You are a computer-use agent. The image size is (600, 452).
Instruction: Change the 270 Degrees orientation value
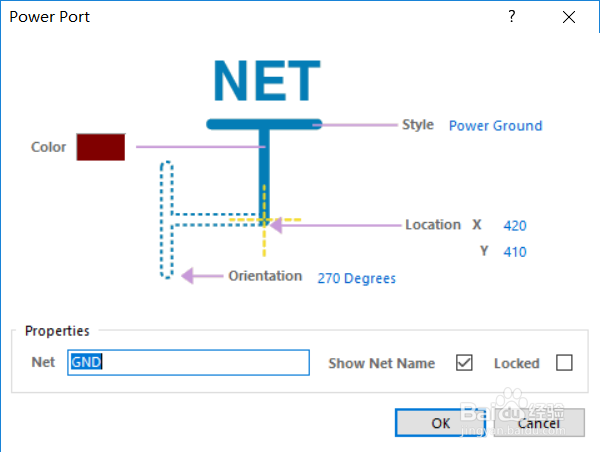(356, 278)
